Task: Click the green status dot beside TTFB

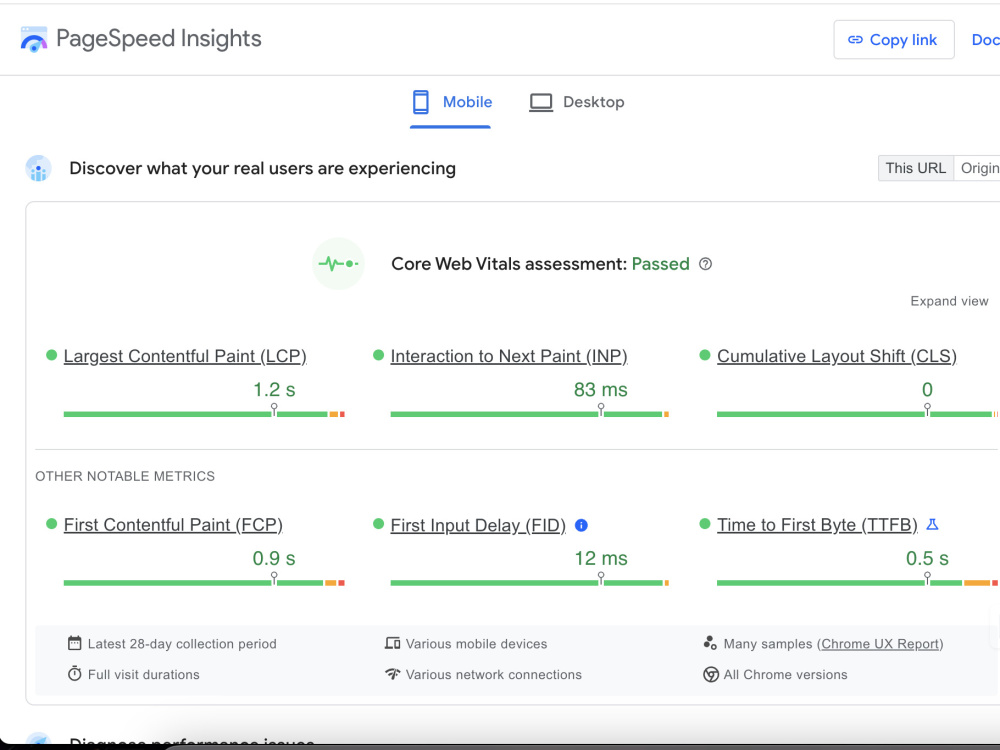Action: [x=705, y=524]
